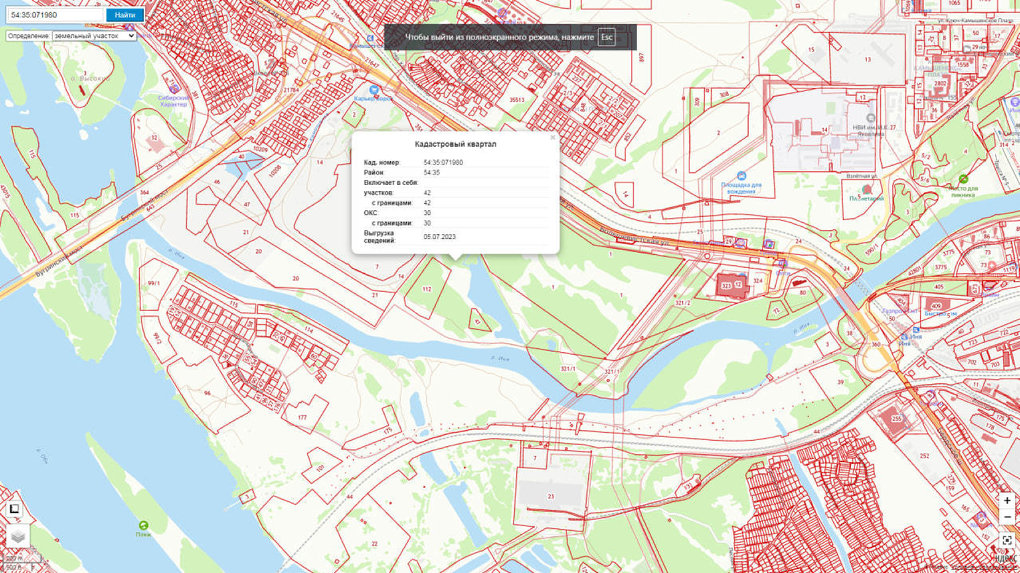Click the Планетарий map marker
This screenshot has height=573, width=1020.
(x=864, y=187)
